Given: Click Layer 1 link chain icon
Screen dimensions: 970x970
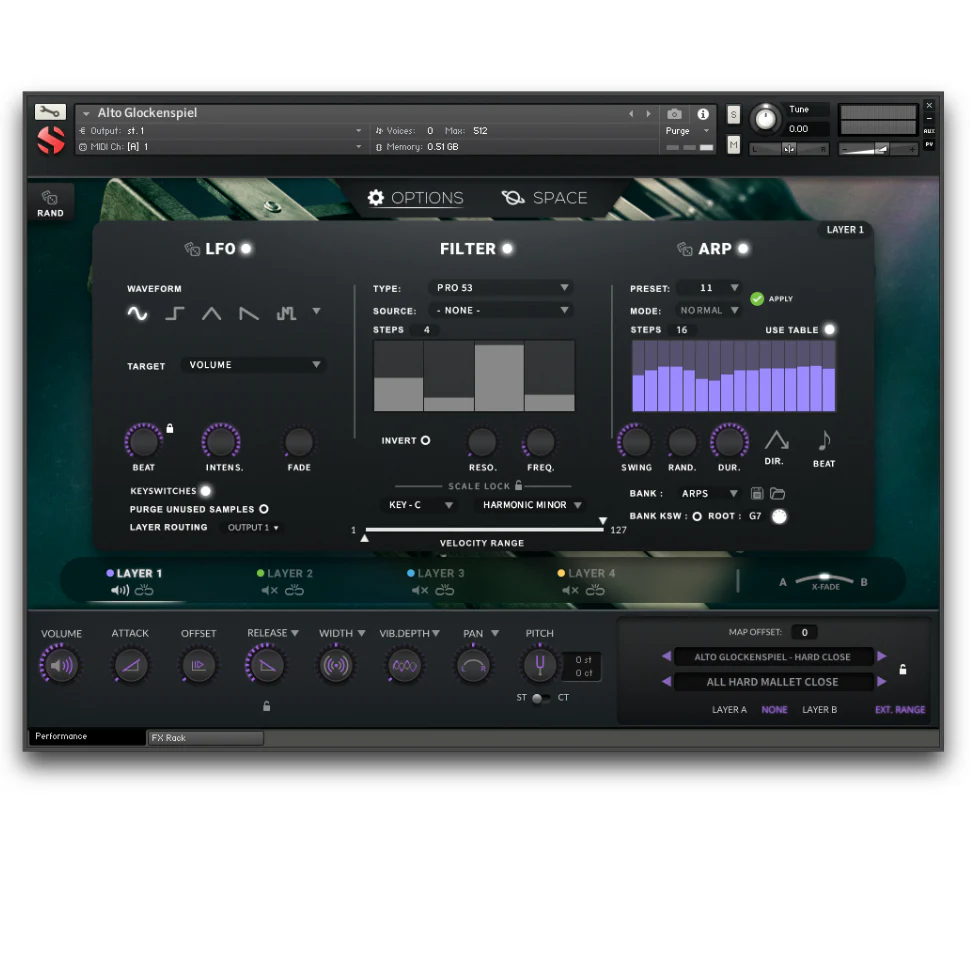Looking at the screenshot, I should (144, 590).
